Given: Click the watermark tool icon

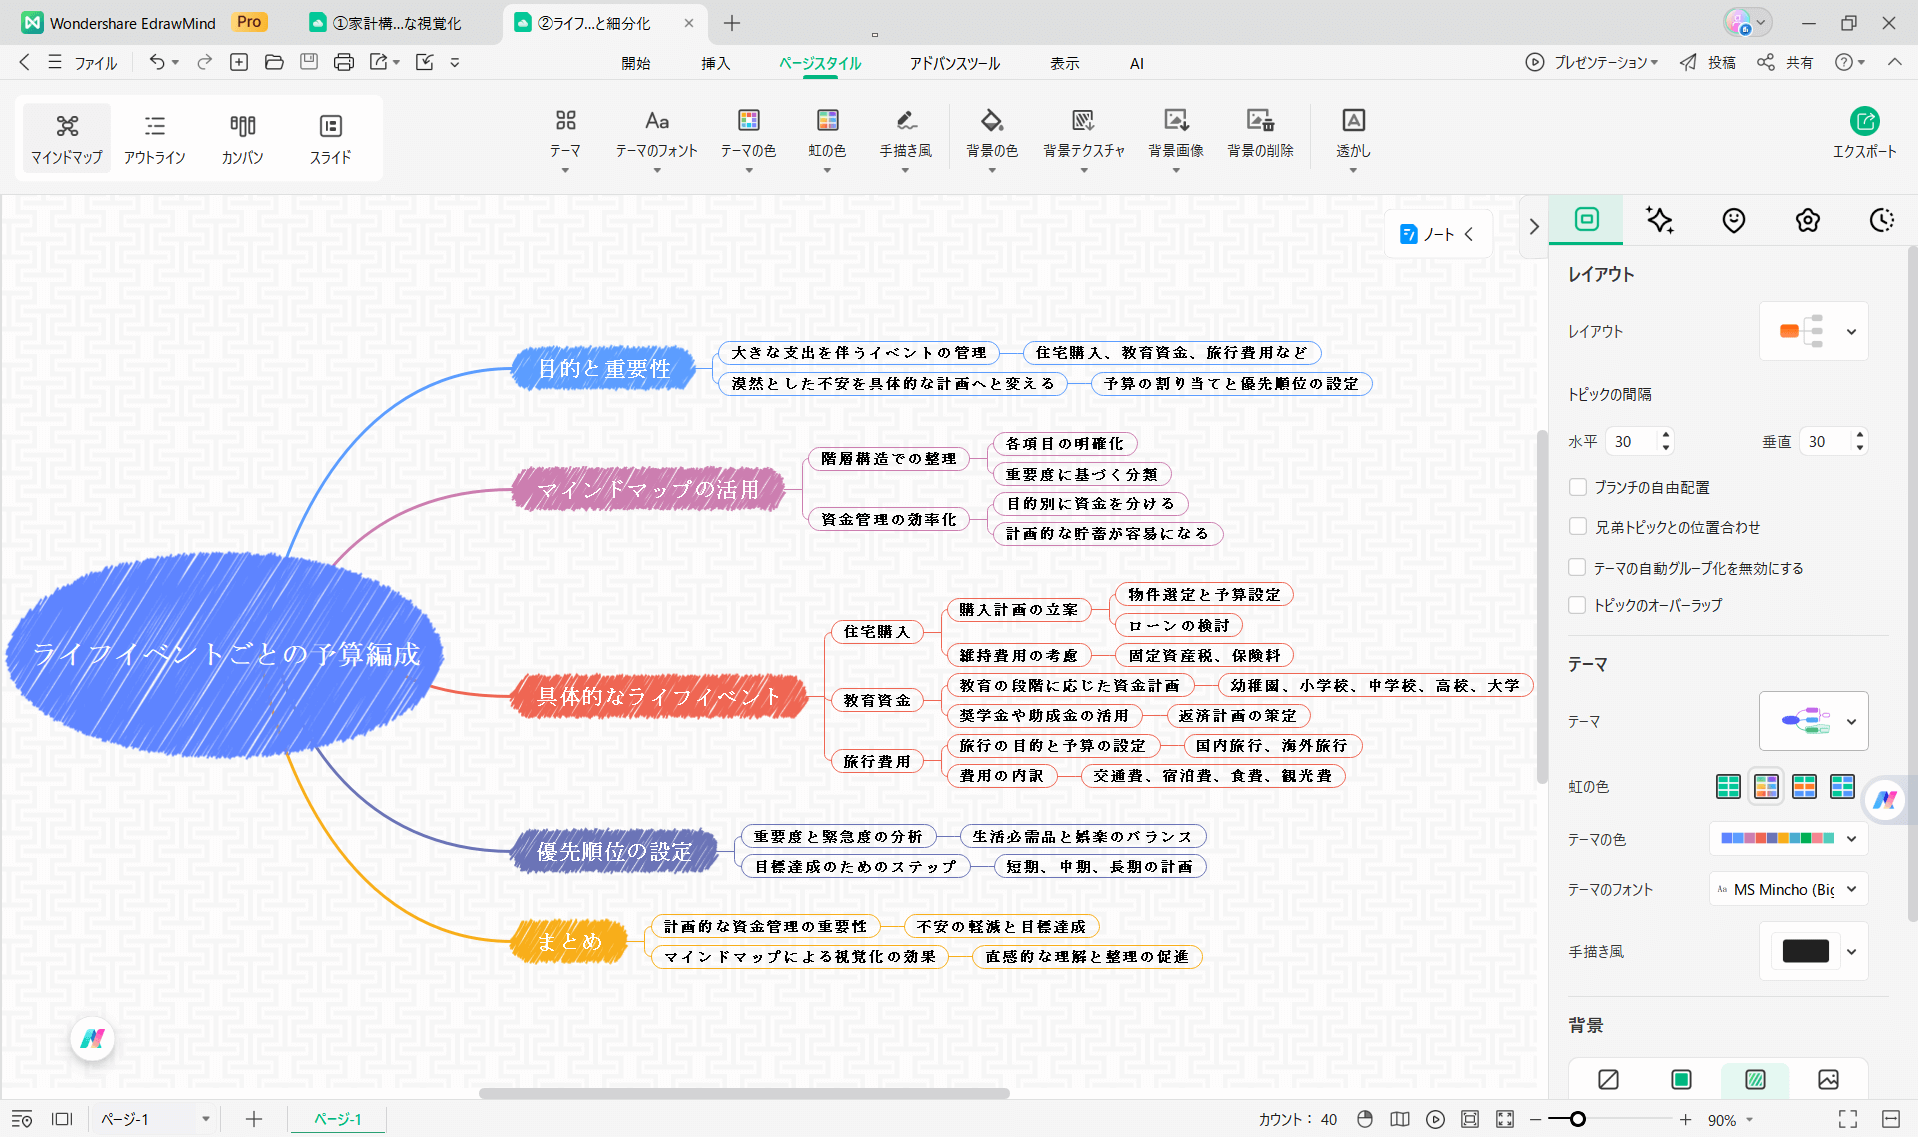Looking at the screenshot, I should 1352,122.
